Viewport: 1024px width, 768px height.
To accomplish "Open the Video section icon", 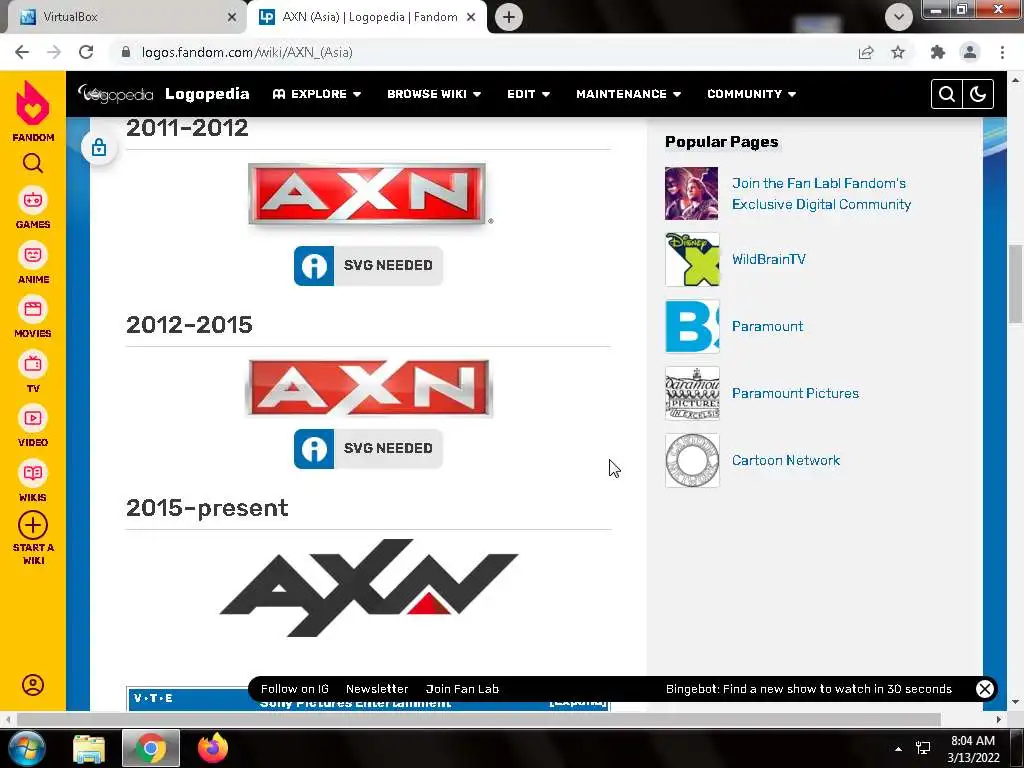I will click(x=33, y=418).
